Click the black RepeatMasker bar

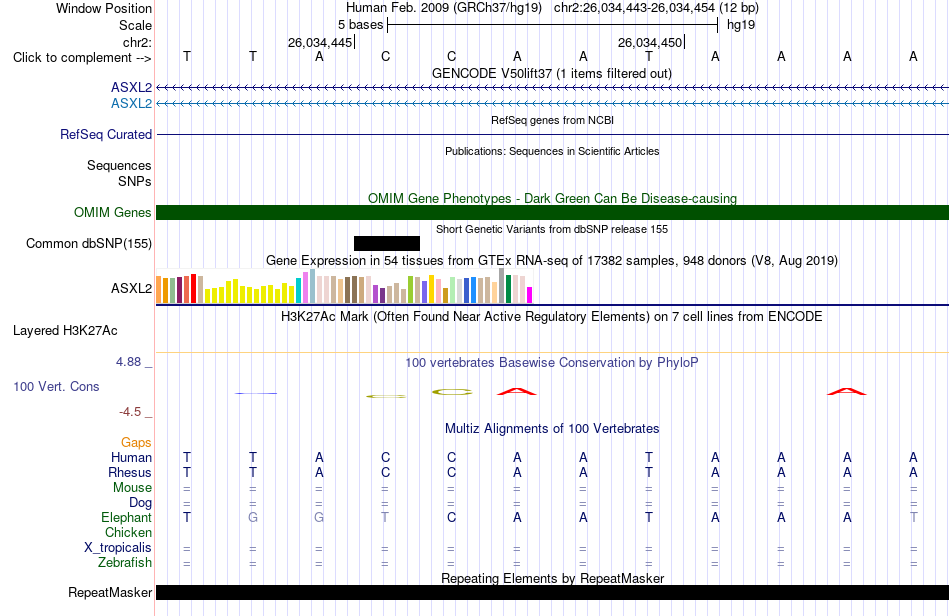(553, 592)
